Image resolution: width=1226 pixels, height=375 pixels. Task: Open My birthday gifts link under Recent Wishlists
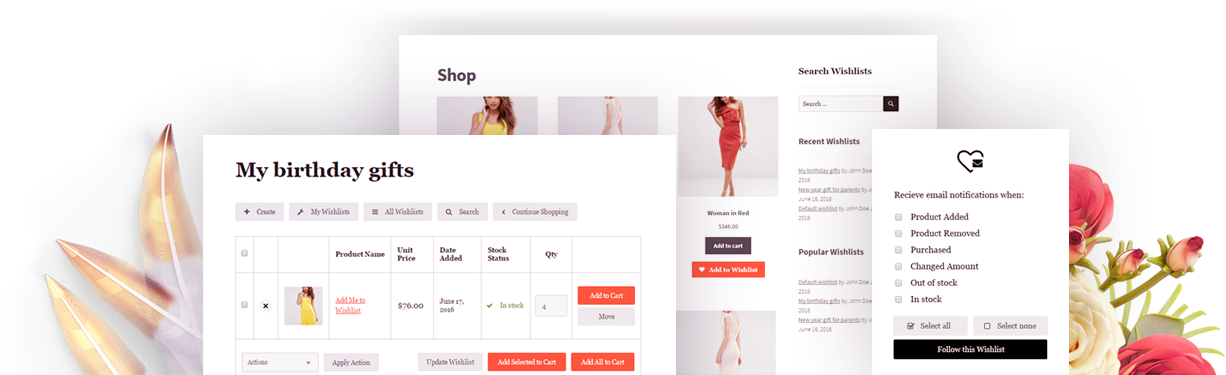click(818, 171)
